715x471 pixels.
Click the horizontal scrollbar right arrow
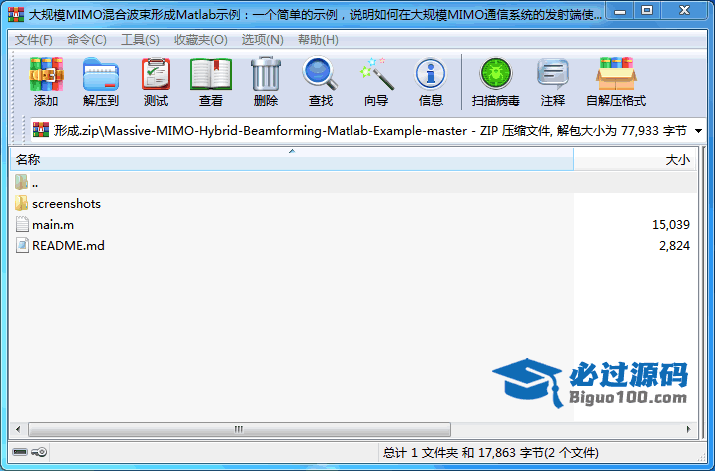689,429
